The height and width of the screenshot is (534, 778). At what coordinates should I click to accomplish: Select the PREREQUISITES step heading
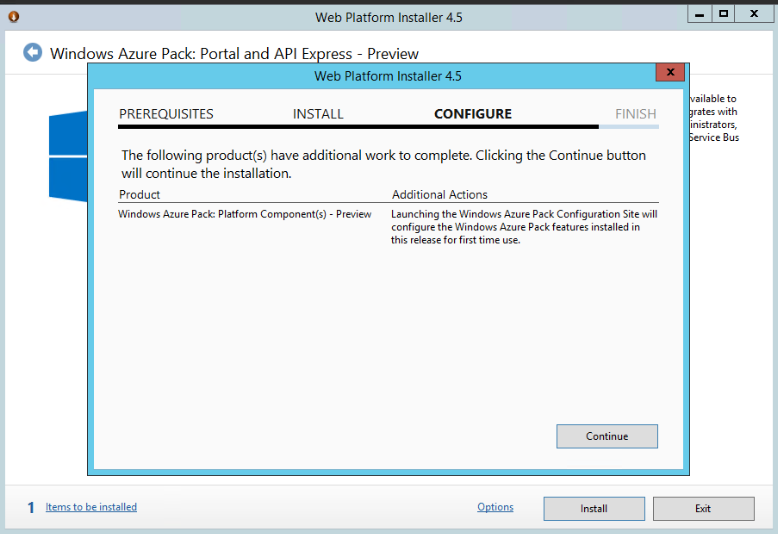pyautogui.click(x=166, y=114)
